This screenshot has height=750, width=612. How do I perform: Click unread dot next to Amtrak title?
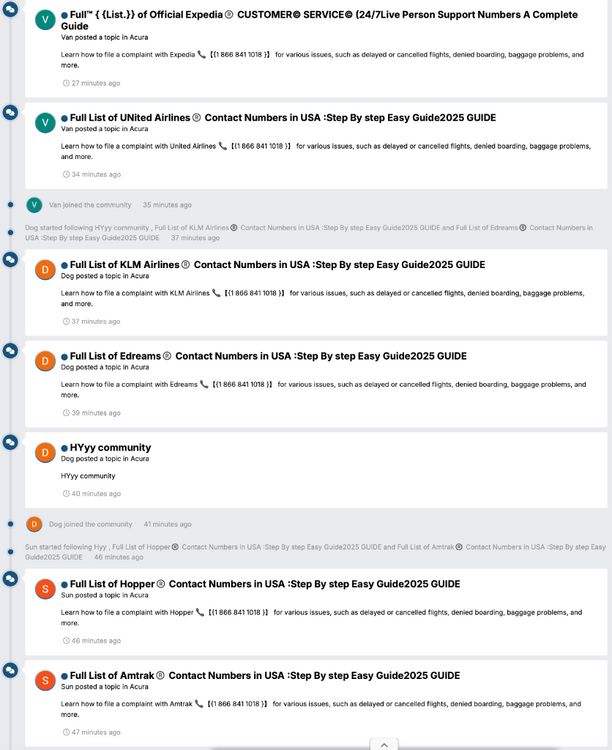64,676
